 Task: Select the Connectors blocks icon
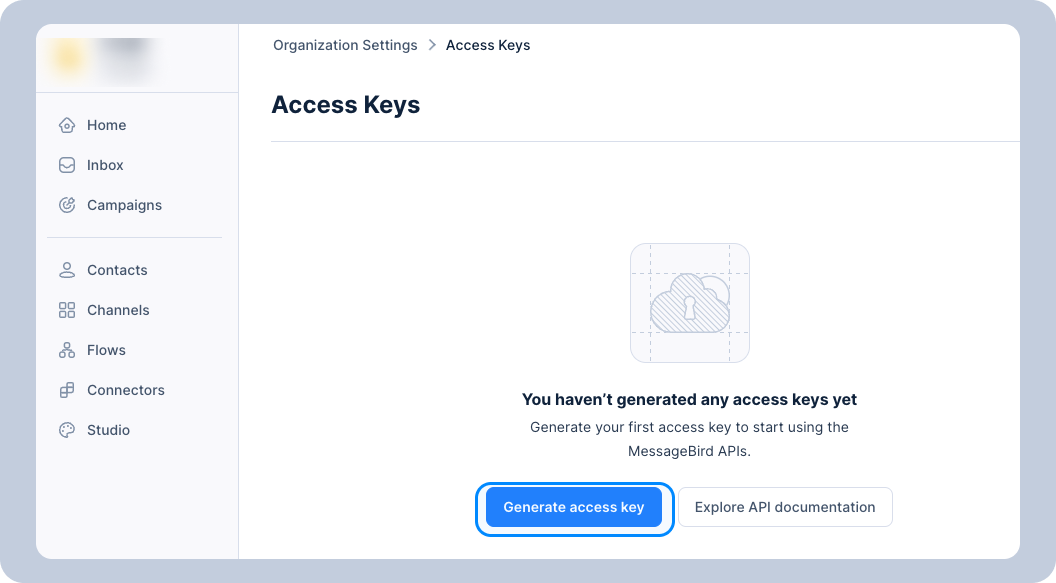tap(67, 390)
